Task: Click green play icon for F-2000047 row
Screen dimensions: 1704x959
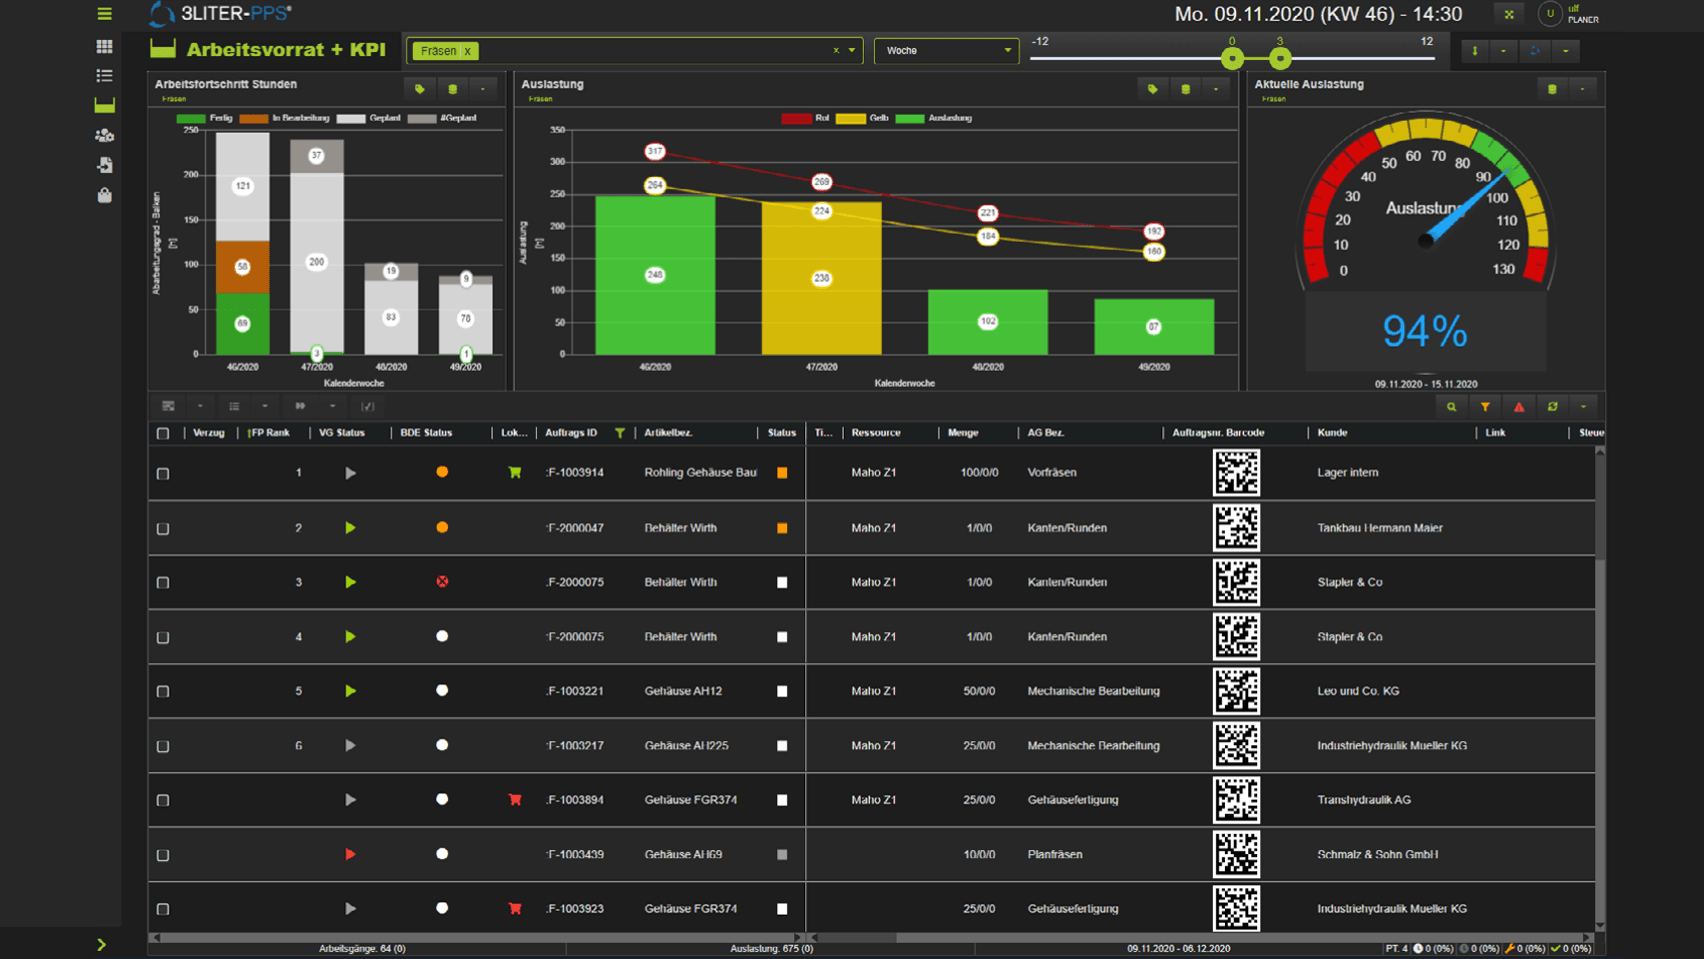Action: 350,528
